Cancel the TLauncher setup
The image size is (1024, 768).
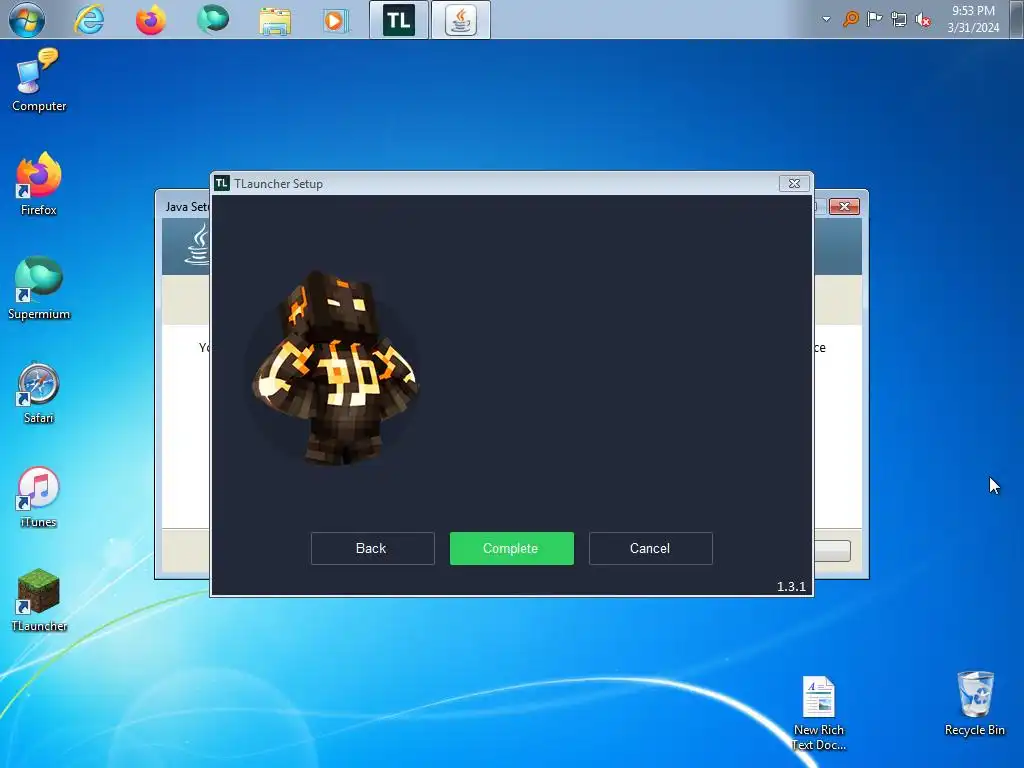650,549
